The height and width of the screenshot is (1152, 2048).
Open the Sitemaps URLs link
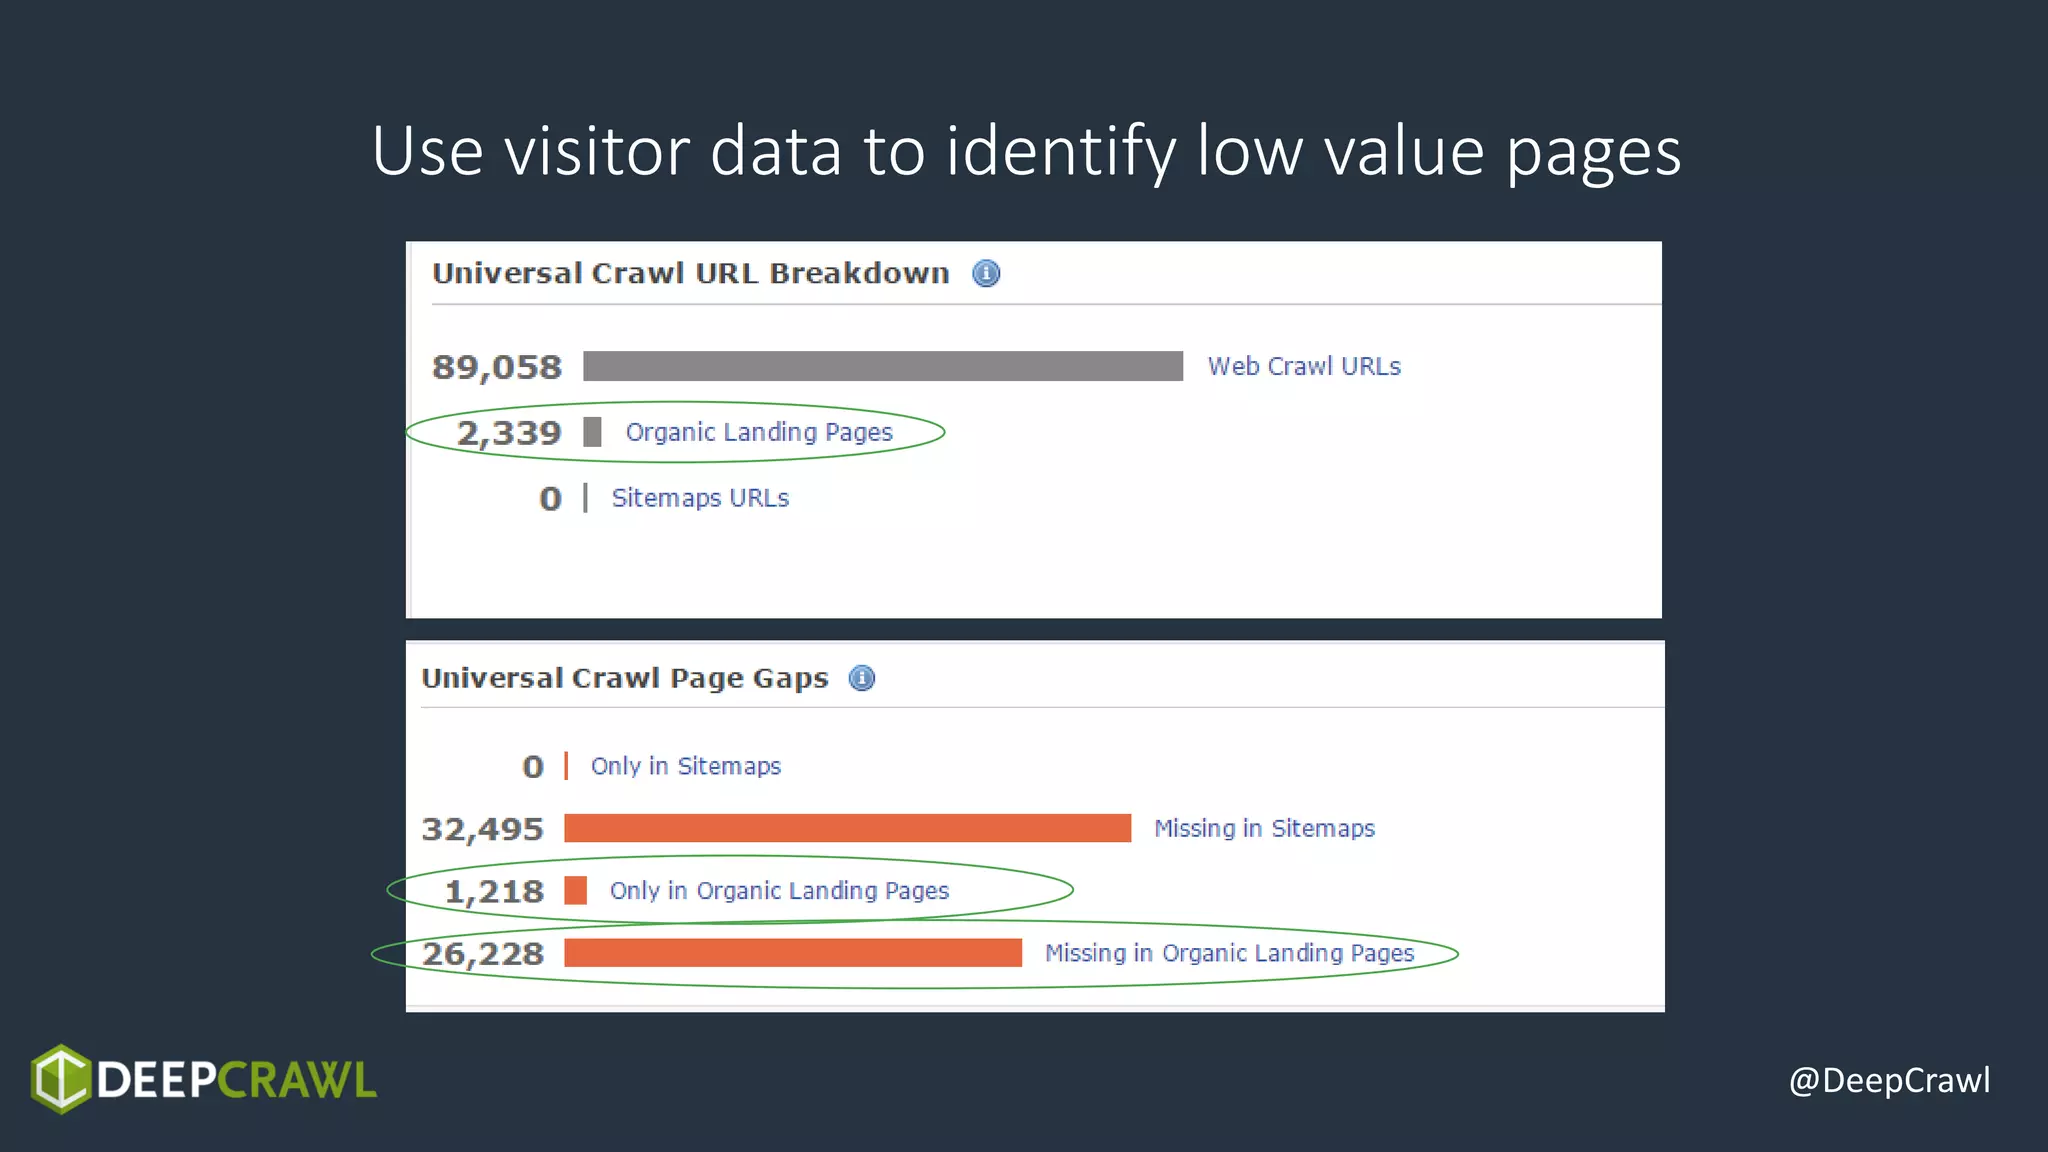pyautogui.click(x=700, y=498)
